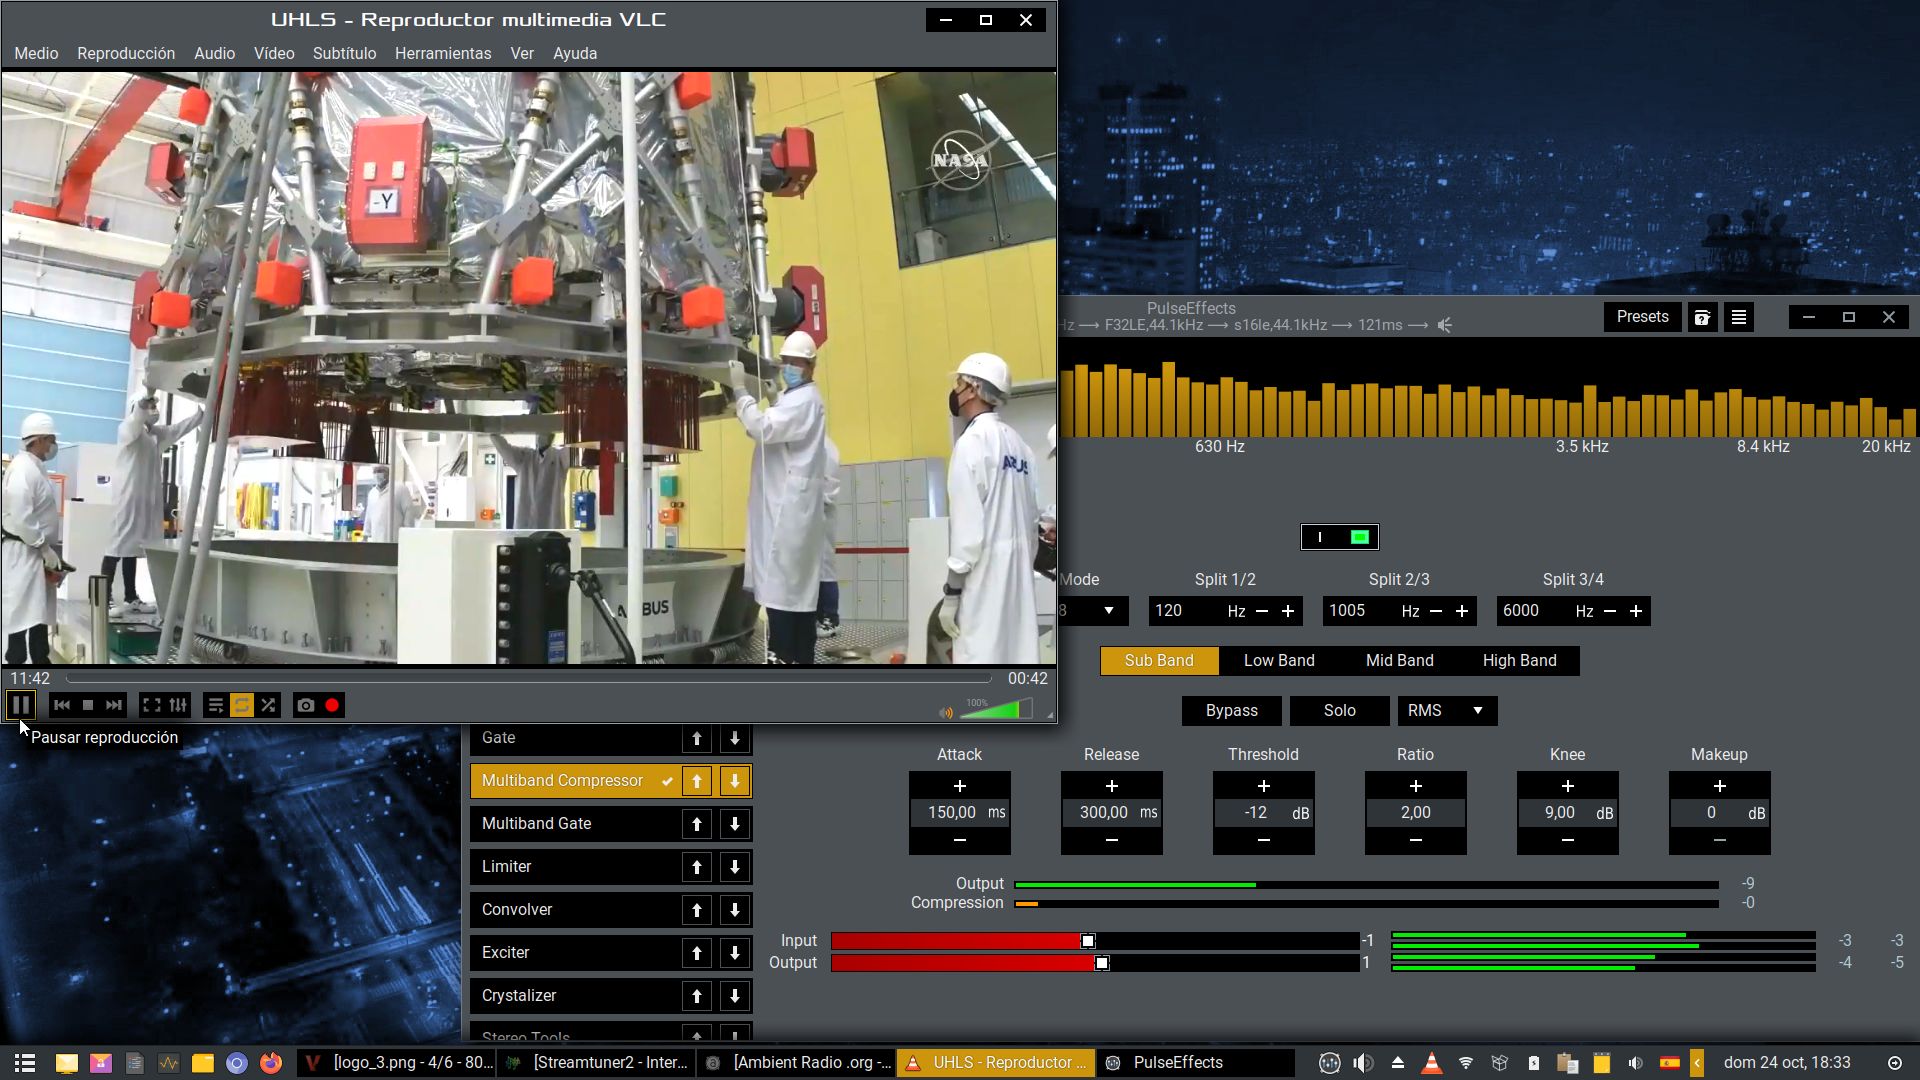Switch to the High Band tab
The width and height of the screenshot is (1920, 1080).
1520,661
